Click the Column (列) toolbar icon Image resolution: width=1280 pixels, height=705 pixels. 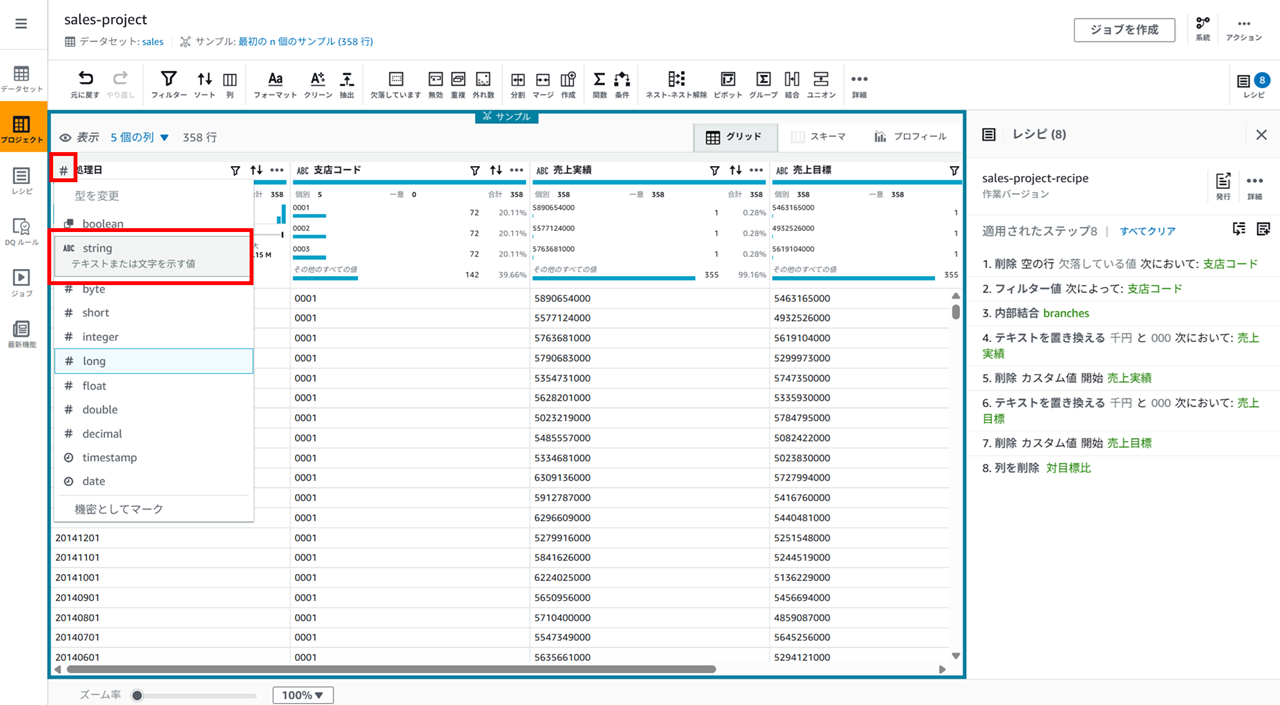point(230,84)
